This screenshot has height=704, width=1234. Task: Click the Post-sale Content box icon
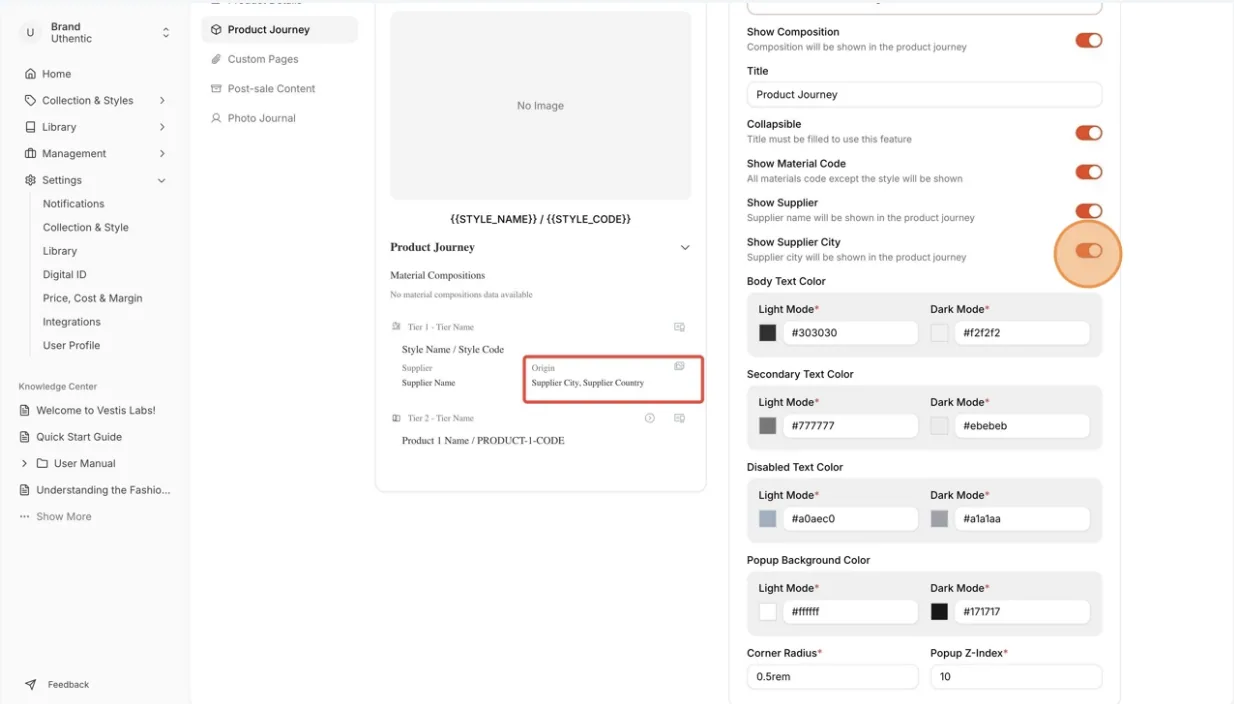tap(216, 88)
